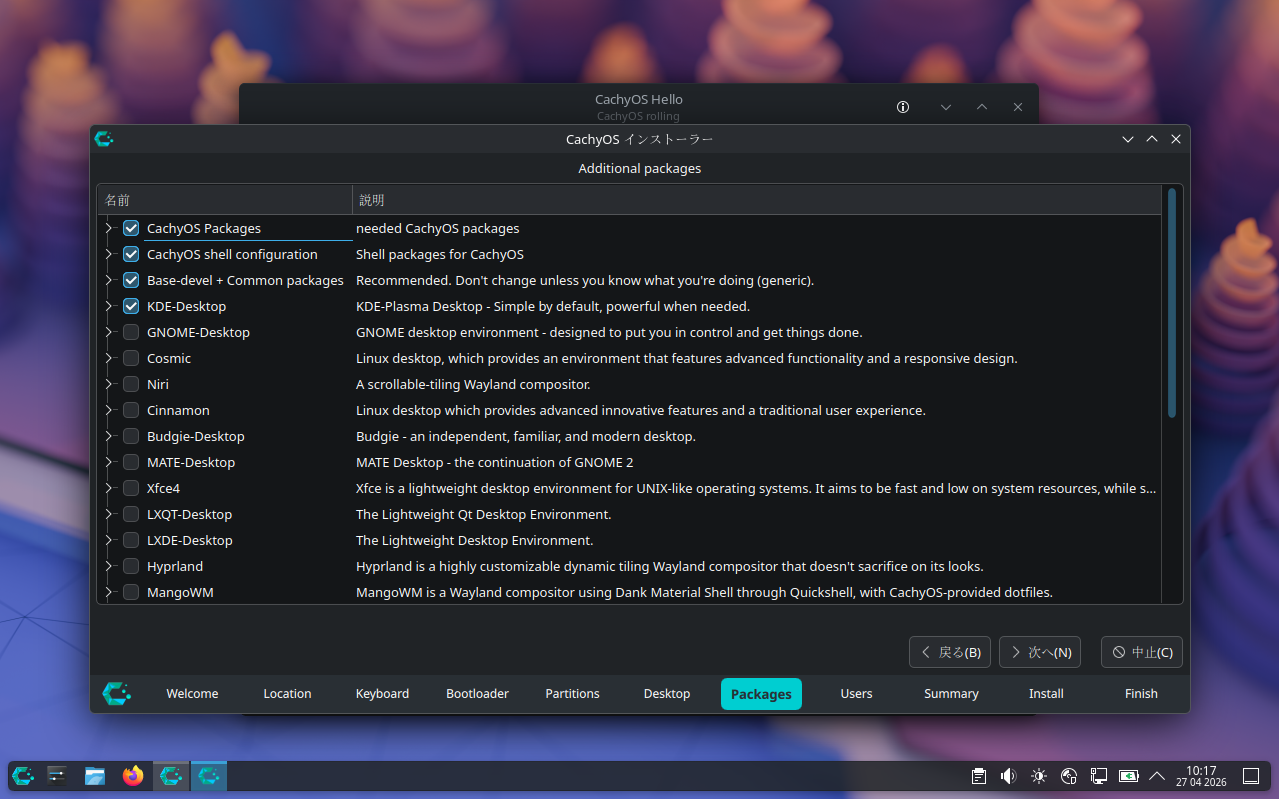Switch to the CachyOS Hello taskbar entry
1279x799 pixels.
[x=171, y=775]
